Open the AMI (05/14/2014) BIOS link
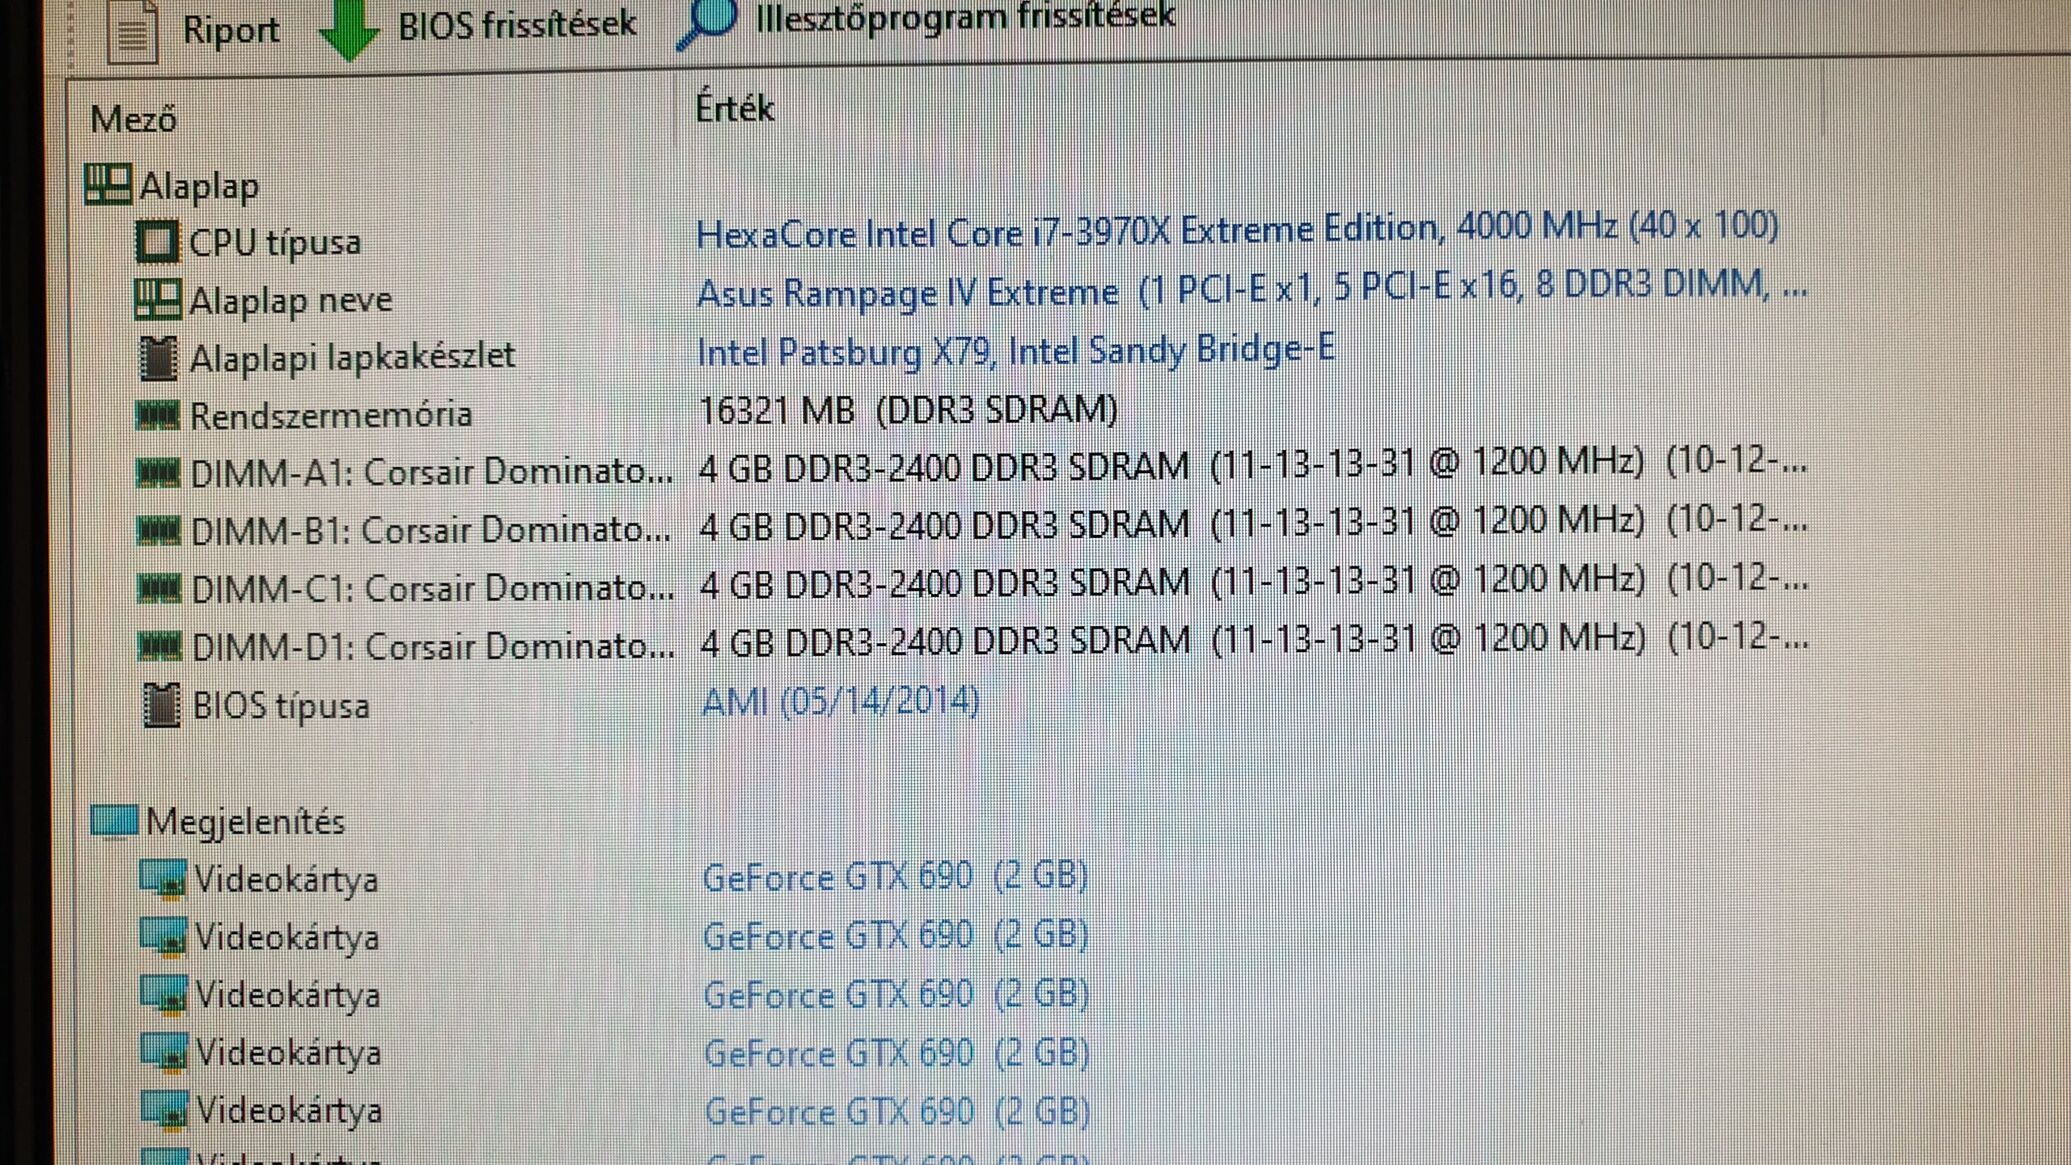Viewport: 2071px width, 1165px height. click(x=841, y=701)
